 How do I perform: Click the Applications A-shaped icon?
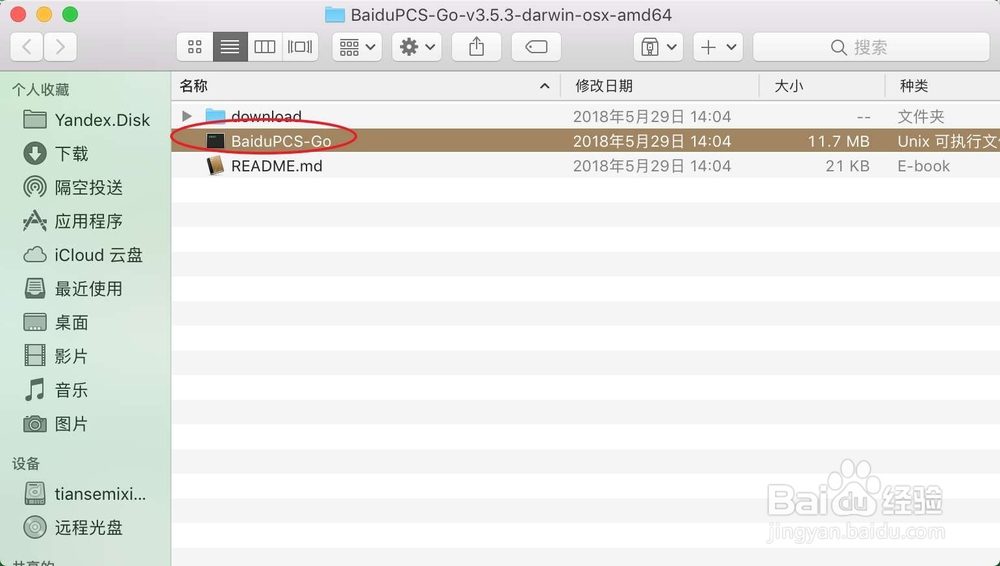(34, 221)
